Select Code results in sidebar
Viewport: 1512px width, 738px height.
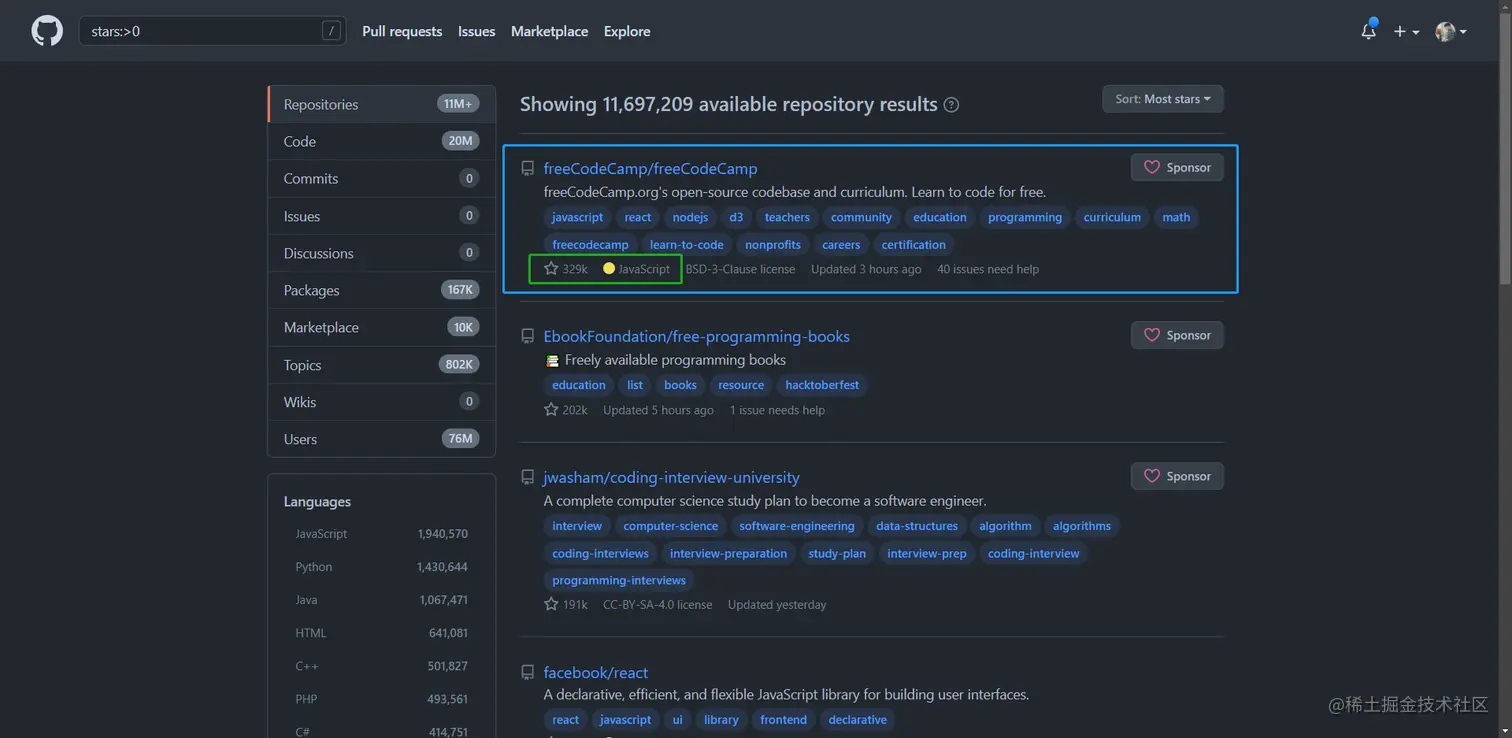pyautogui.click(x=382, y=141)
